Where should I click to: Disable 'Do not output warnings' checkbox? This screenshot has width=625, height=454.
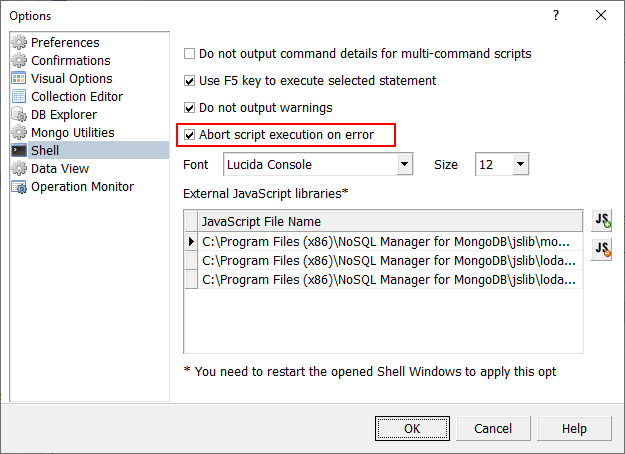pos(191,108)
